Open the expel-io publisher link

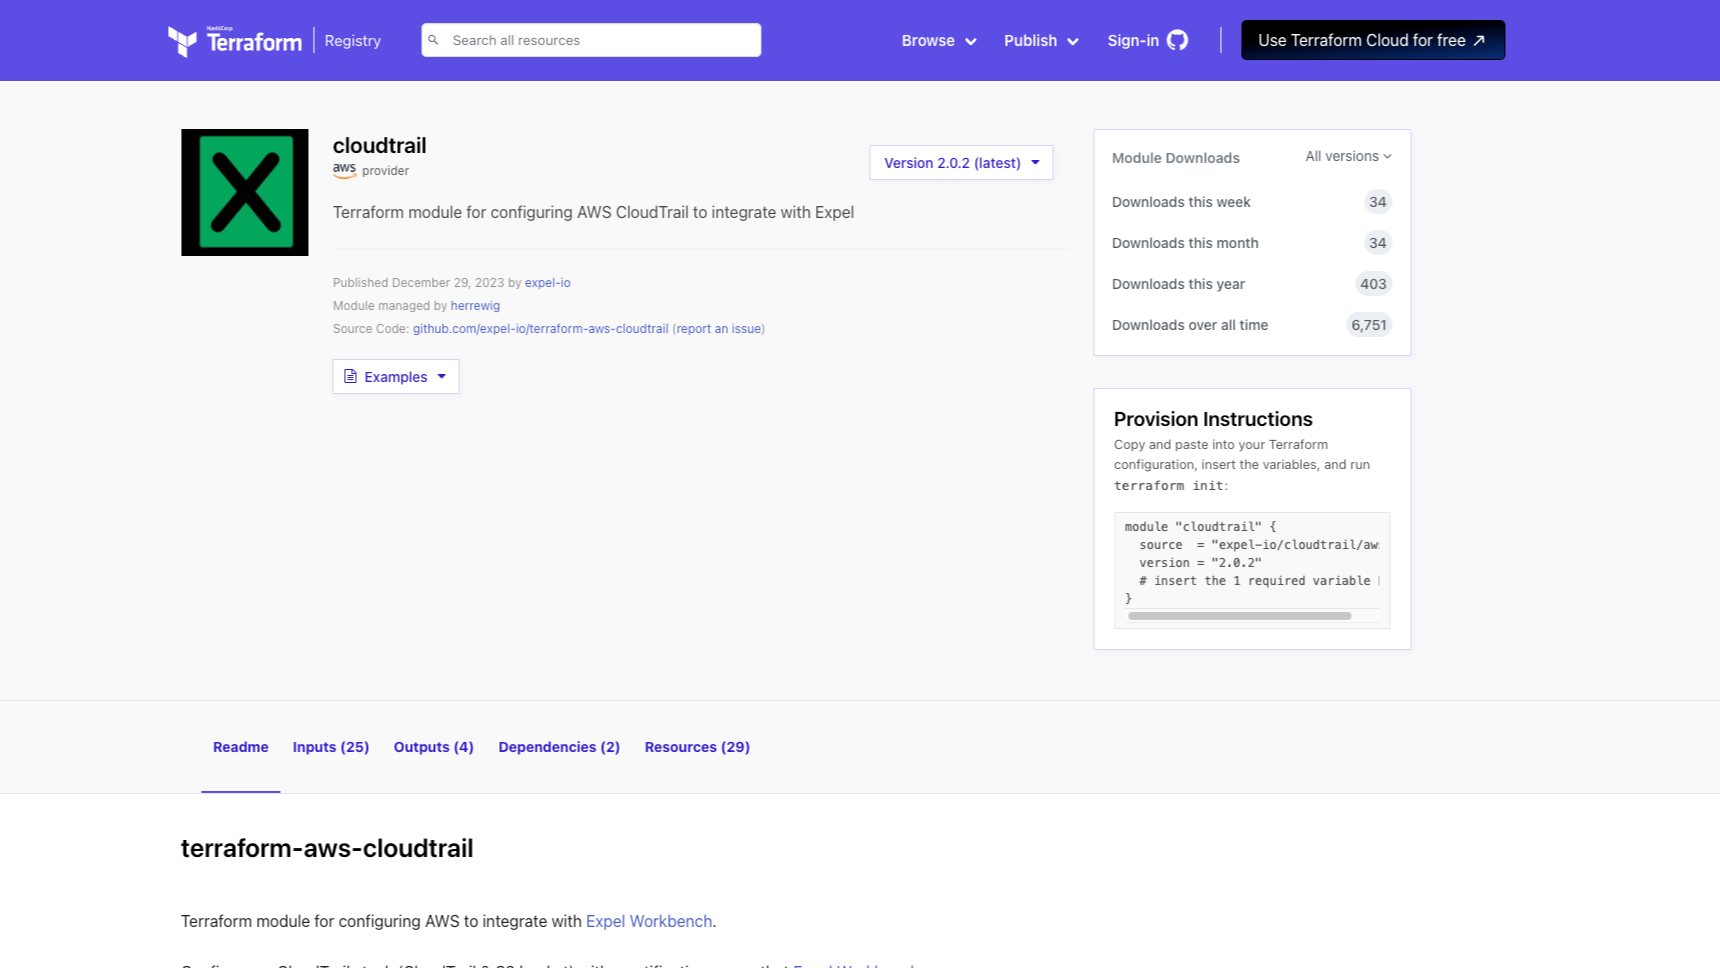(548, 283)
